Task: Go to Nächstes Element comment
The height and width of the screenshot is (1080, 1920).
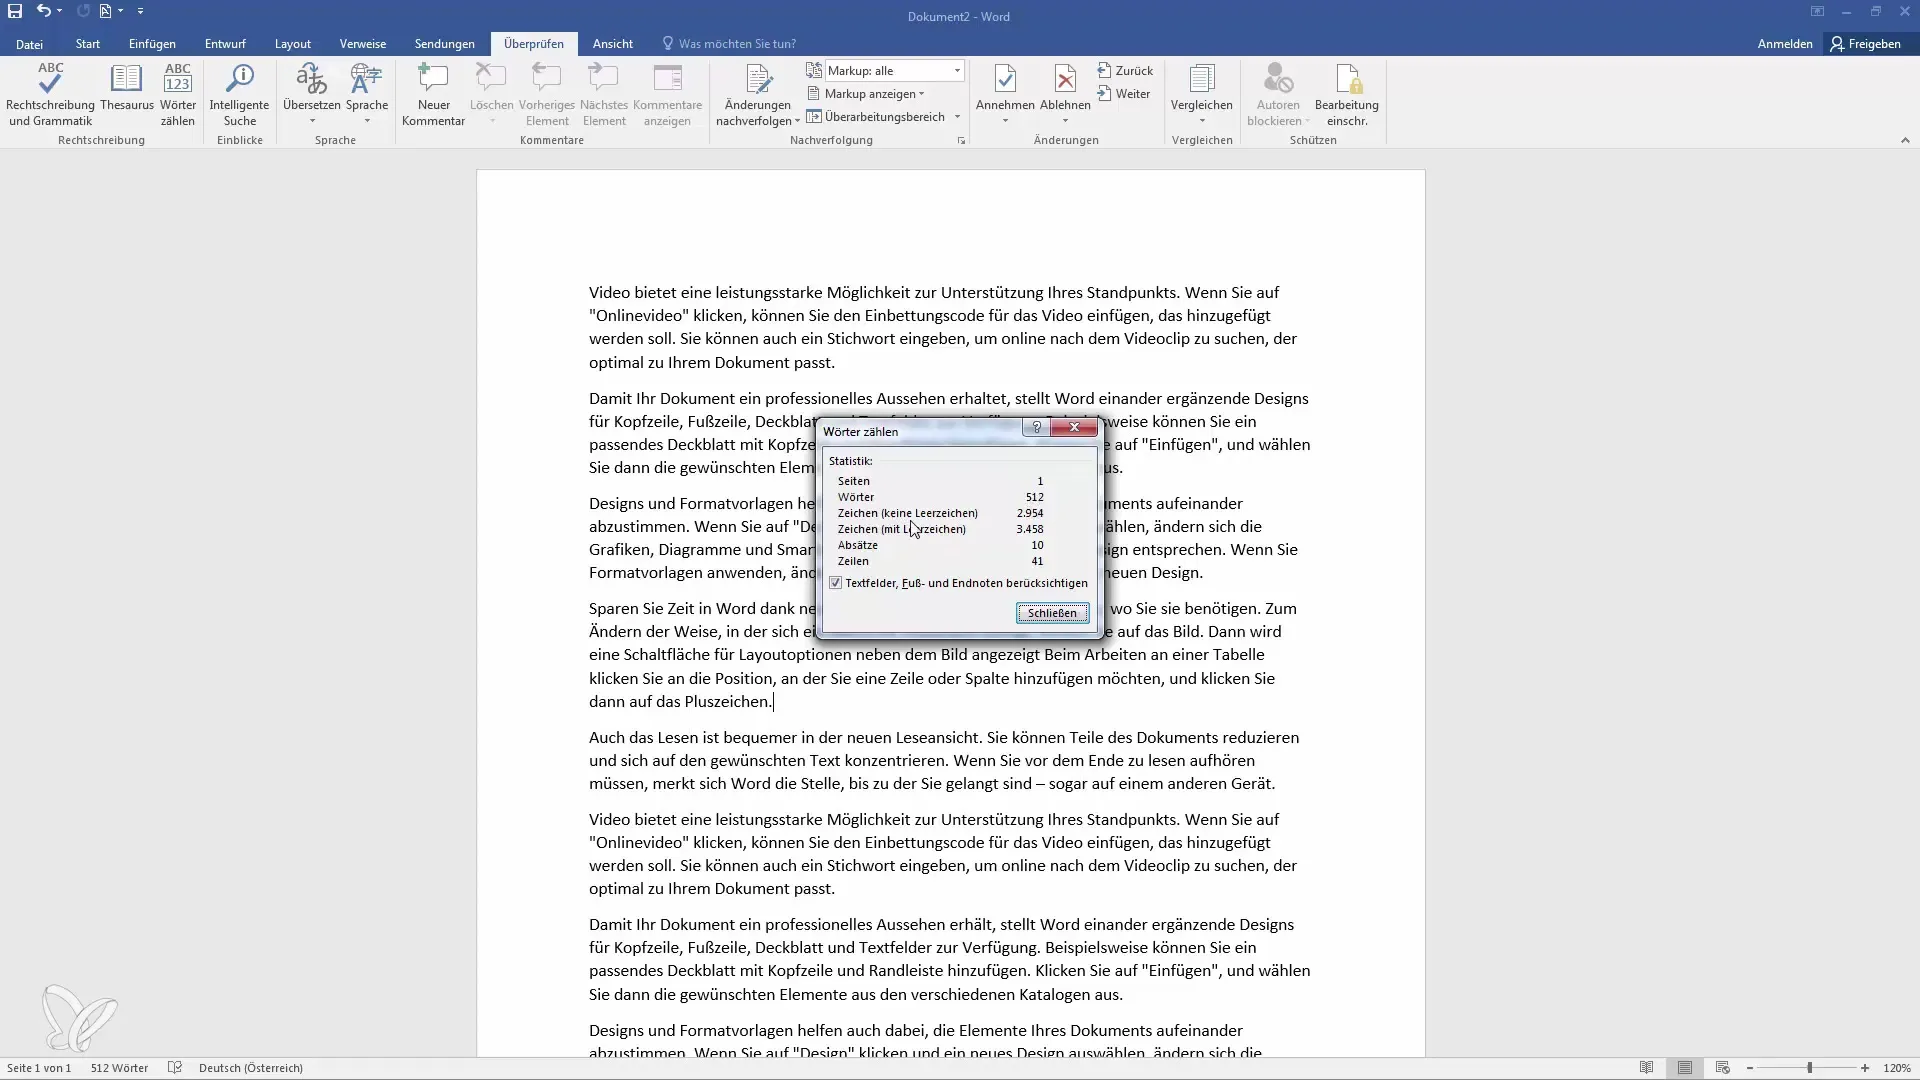Action: (x=604, y=95)
